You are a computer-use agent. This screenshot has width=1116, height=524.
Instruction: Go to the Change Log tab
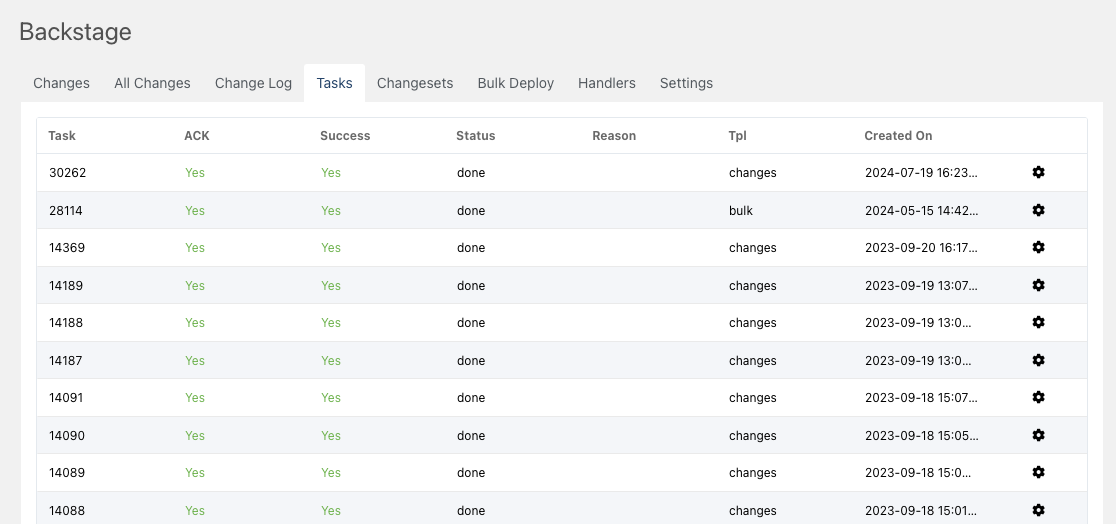253,83
